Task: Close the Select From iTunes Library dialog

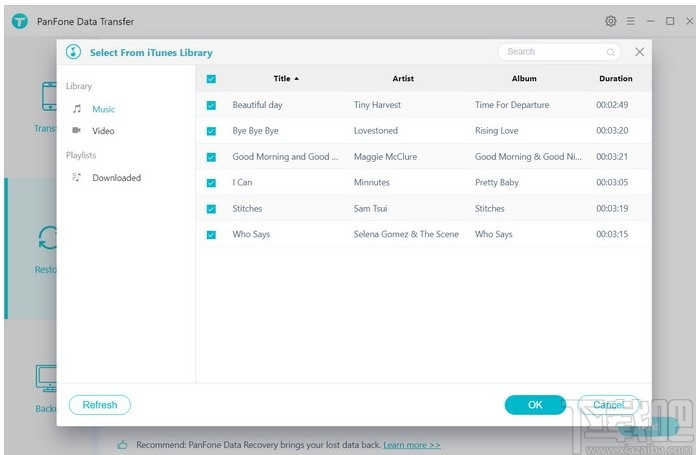Action: click(640, 52)
